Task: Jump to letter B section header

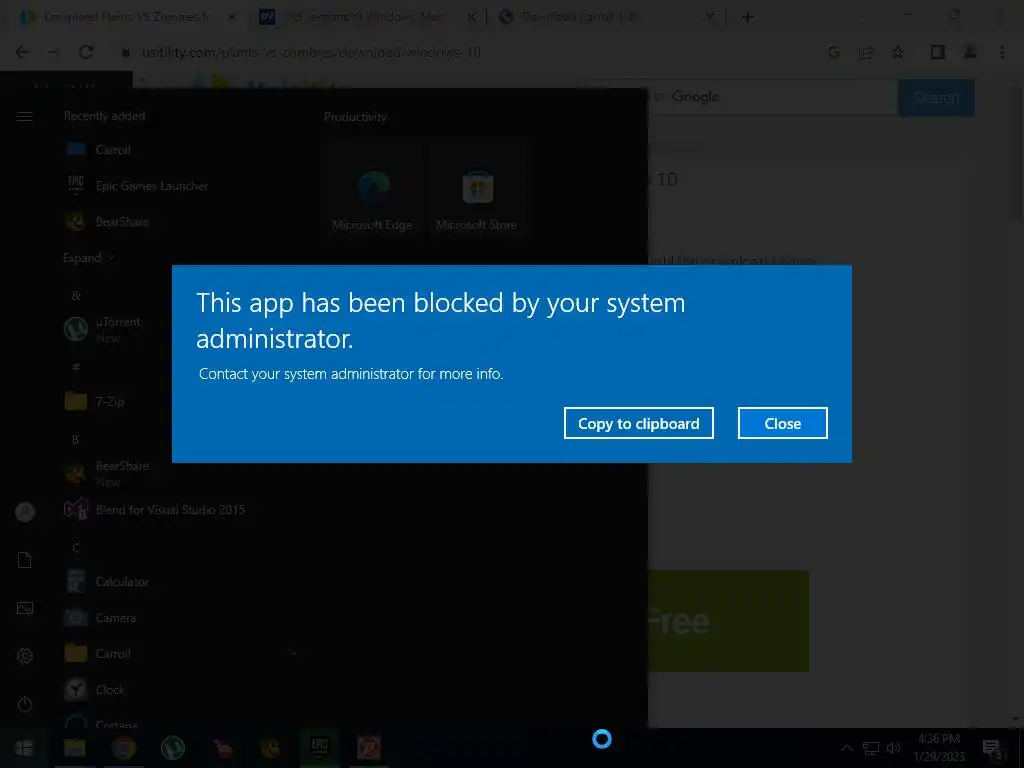Action: pyautogui.click(x=75, y=440)
